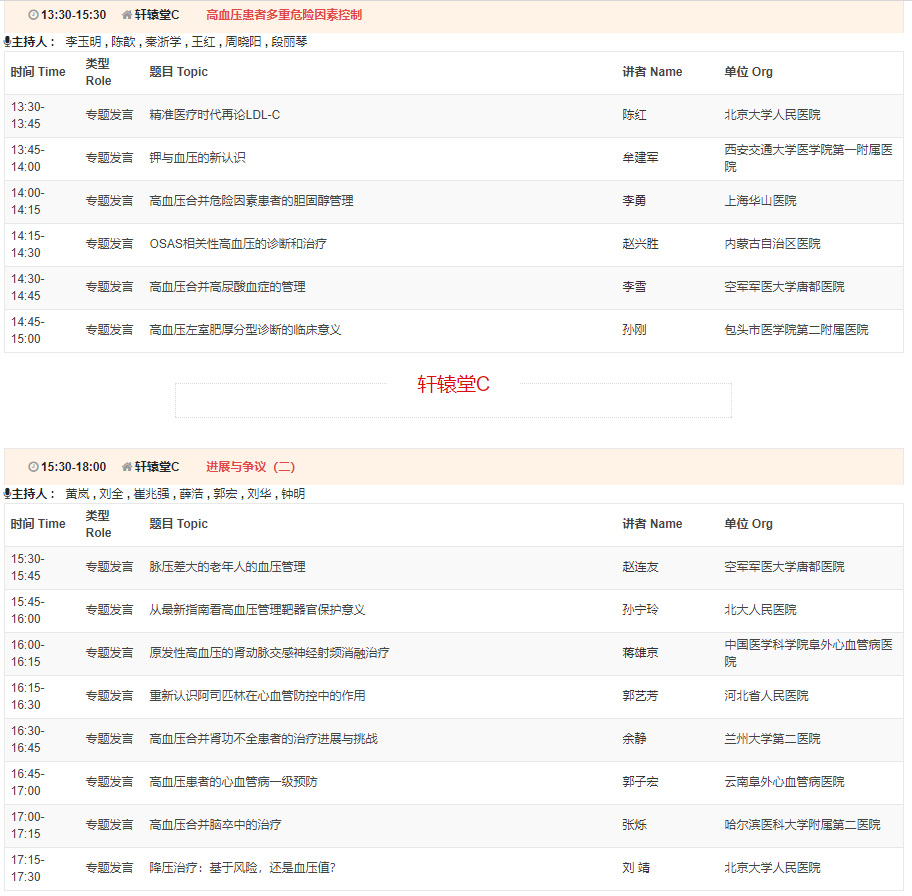This screenshot has height=896, width=912.
Task: Click host name 段丽琴
Action: [x=289, y=42]
